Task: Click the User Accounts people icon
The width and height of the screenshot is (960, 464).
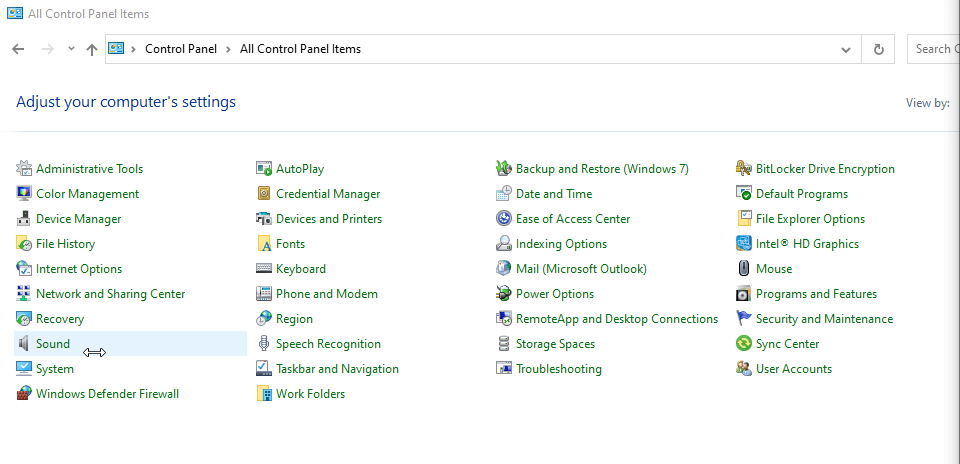Action: click(744, 369)
